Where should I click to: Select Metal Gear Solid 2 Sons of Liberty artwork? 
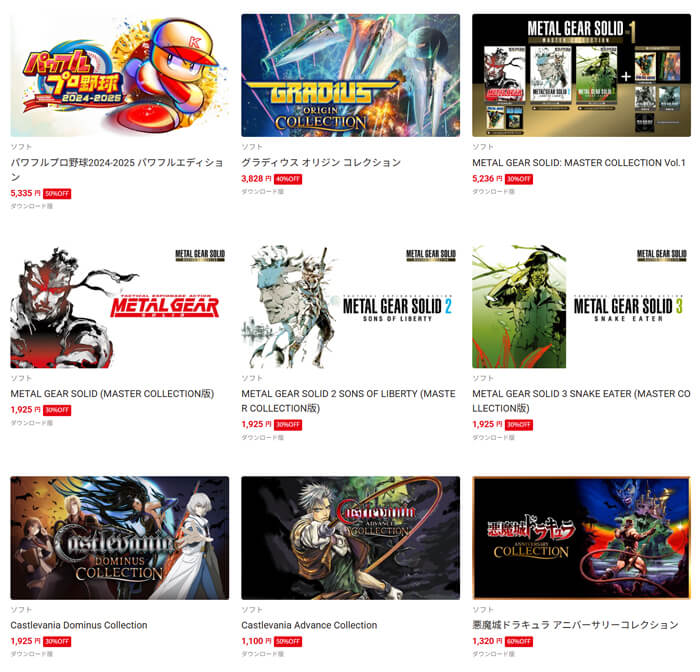click(x=350, y=306)
